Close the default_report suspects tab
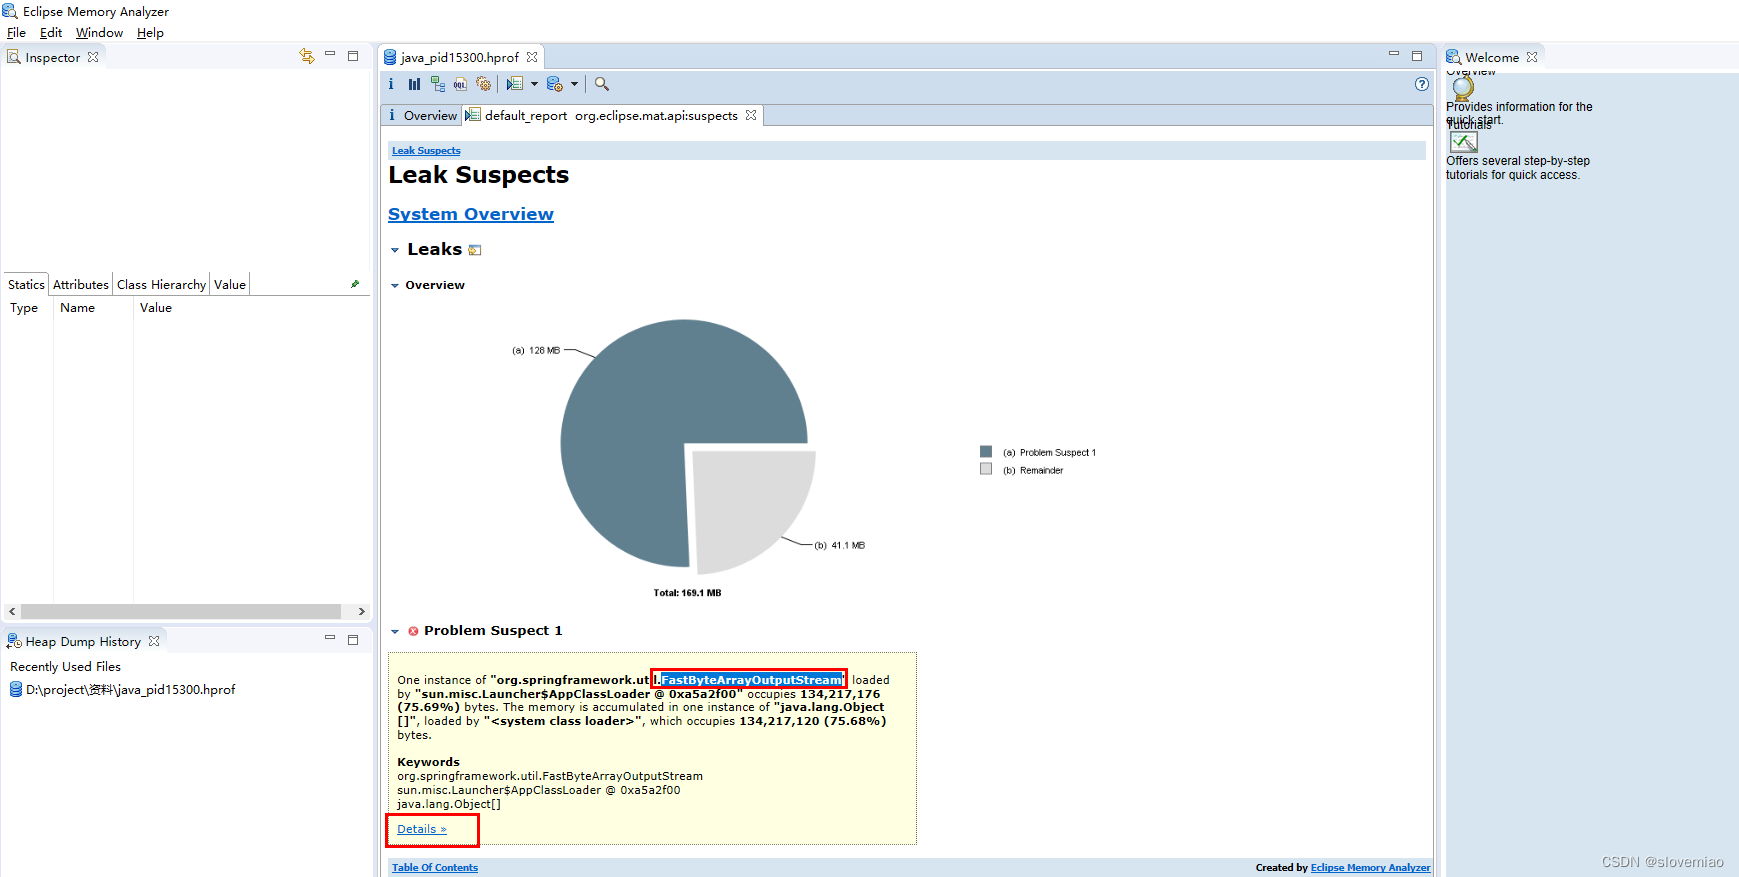Viewport: 1739px width, 877px height. [x=751, y=115]
